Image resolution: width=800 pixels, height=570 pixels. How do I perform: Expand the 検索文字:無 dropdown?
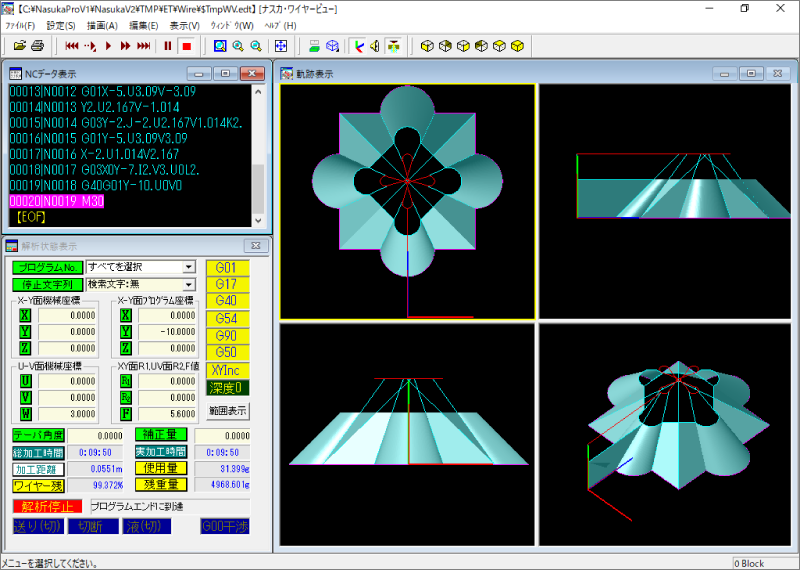tap(189, 284)
